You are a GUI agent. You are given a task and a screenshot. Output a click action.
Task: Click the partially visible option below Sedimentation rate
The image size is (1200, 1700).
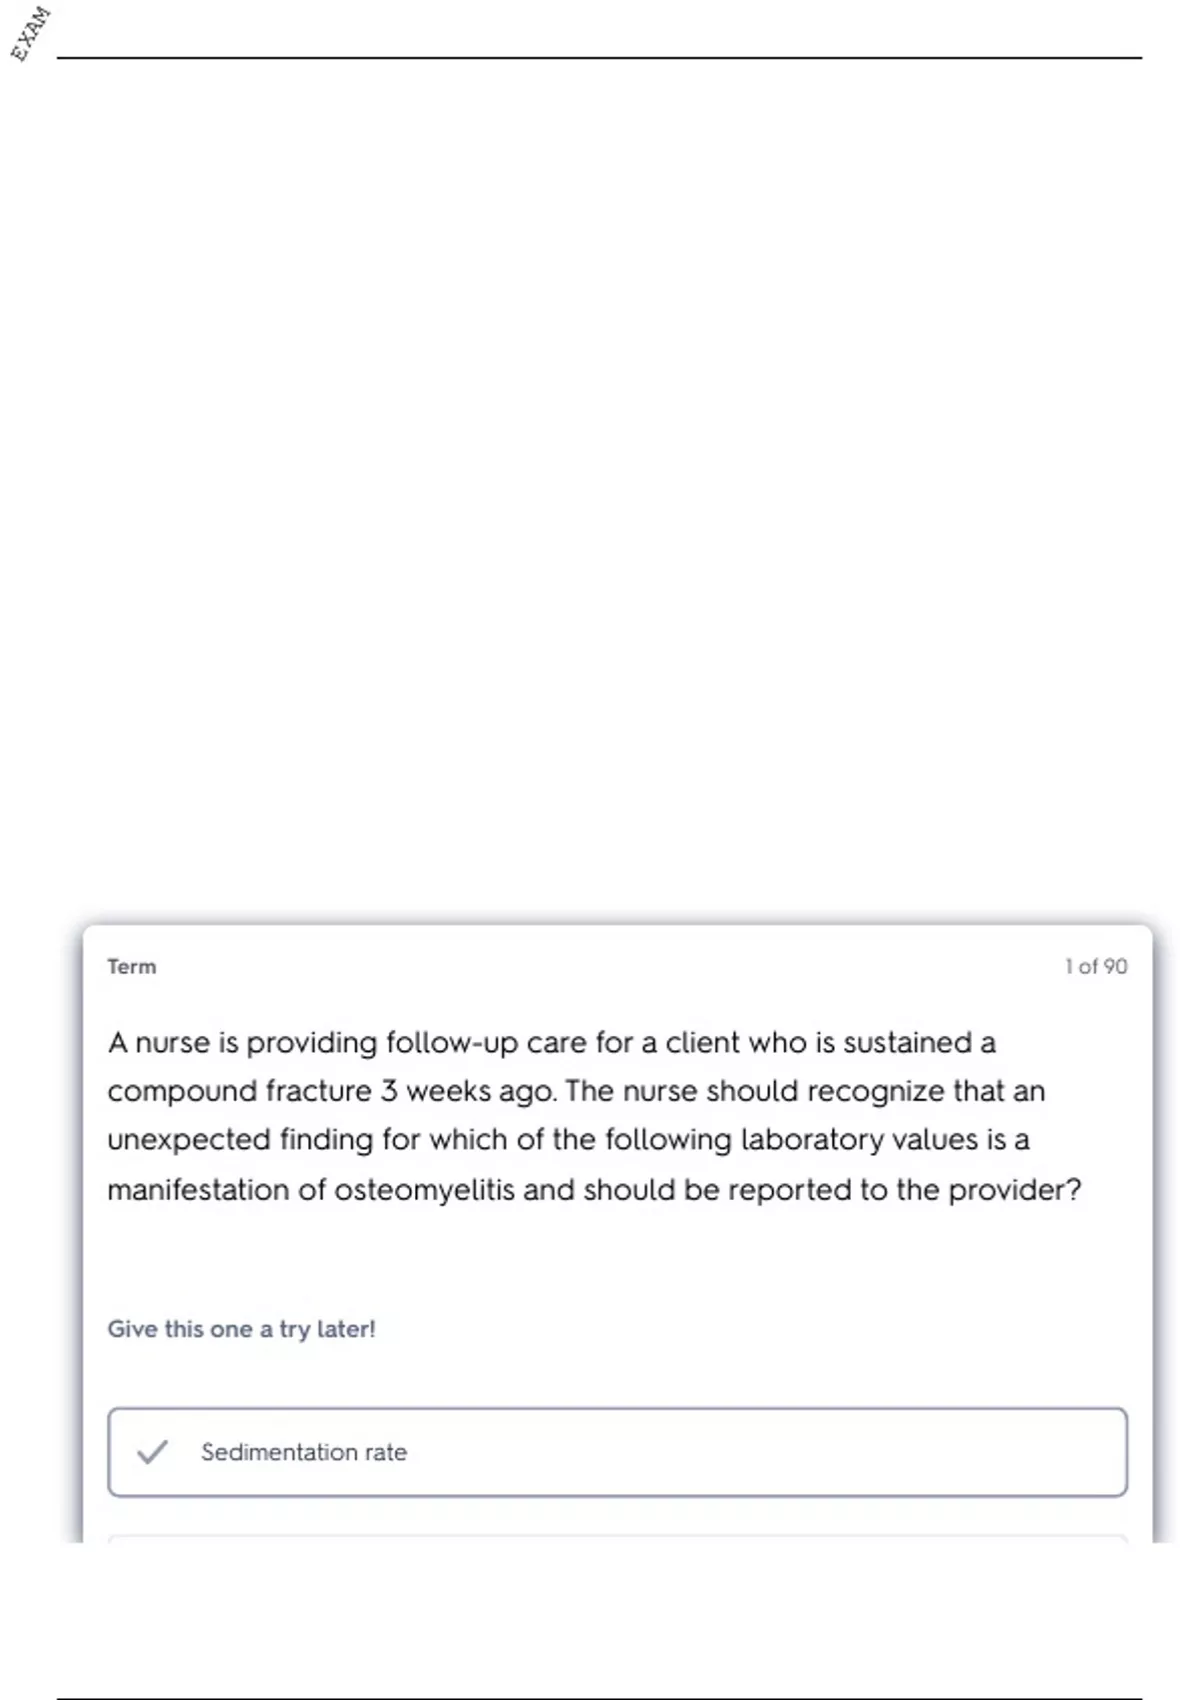point(617,1538)
